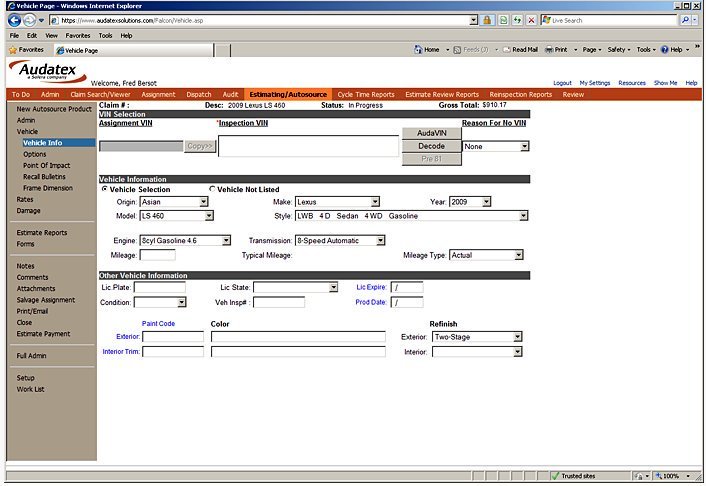The image size is (706, 486).
Task: Open the address bar history dropdown arrow
Action: point(473,20)
